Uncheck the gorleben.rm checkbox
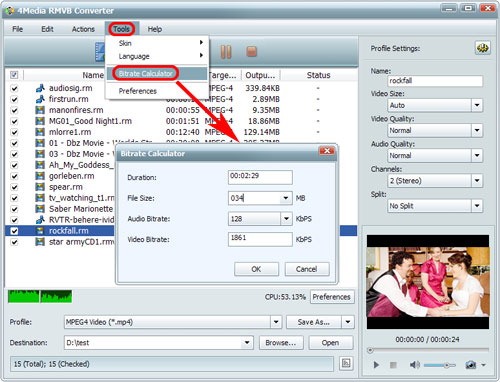 [x=14, y=176]
